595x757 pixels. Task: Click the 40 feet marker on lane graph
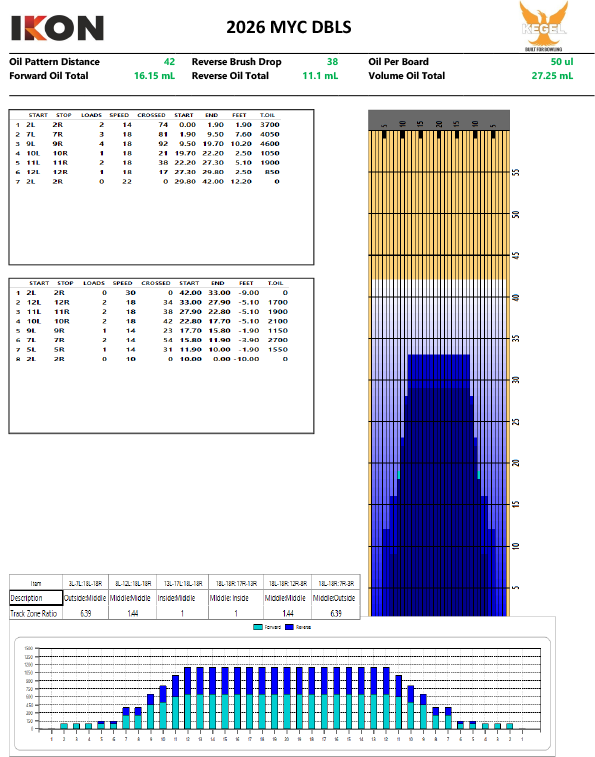coord(516,297)
